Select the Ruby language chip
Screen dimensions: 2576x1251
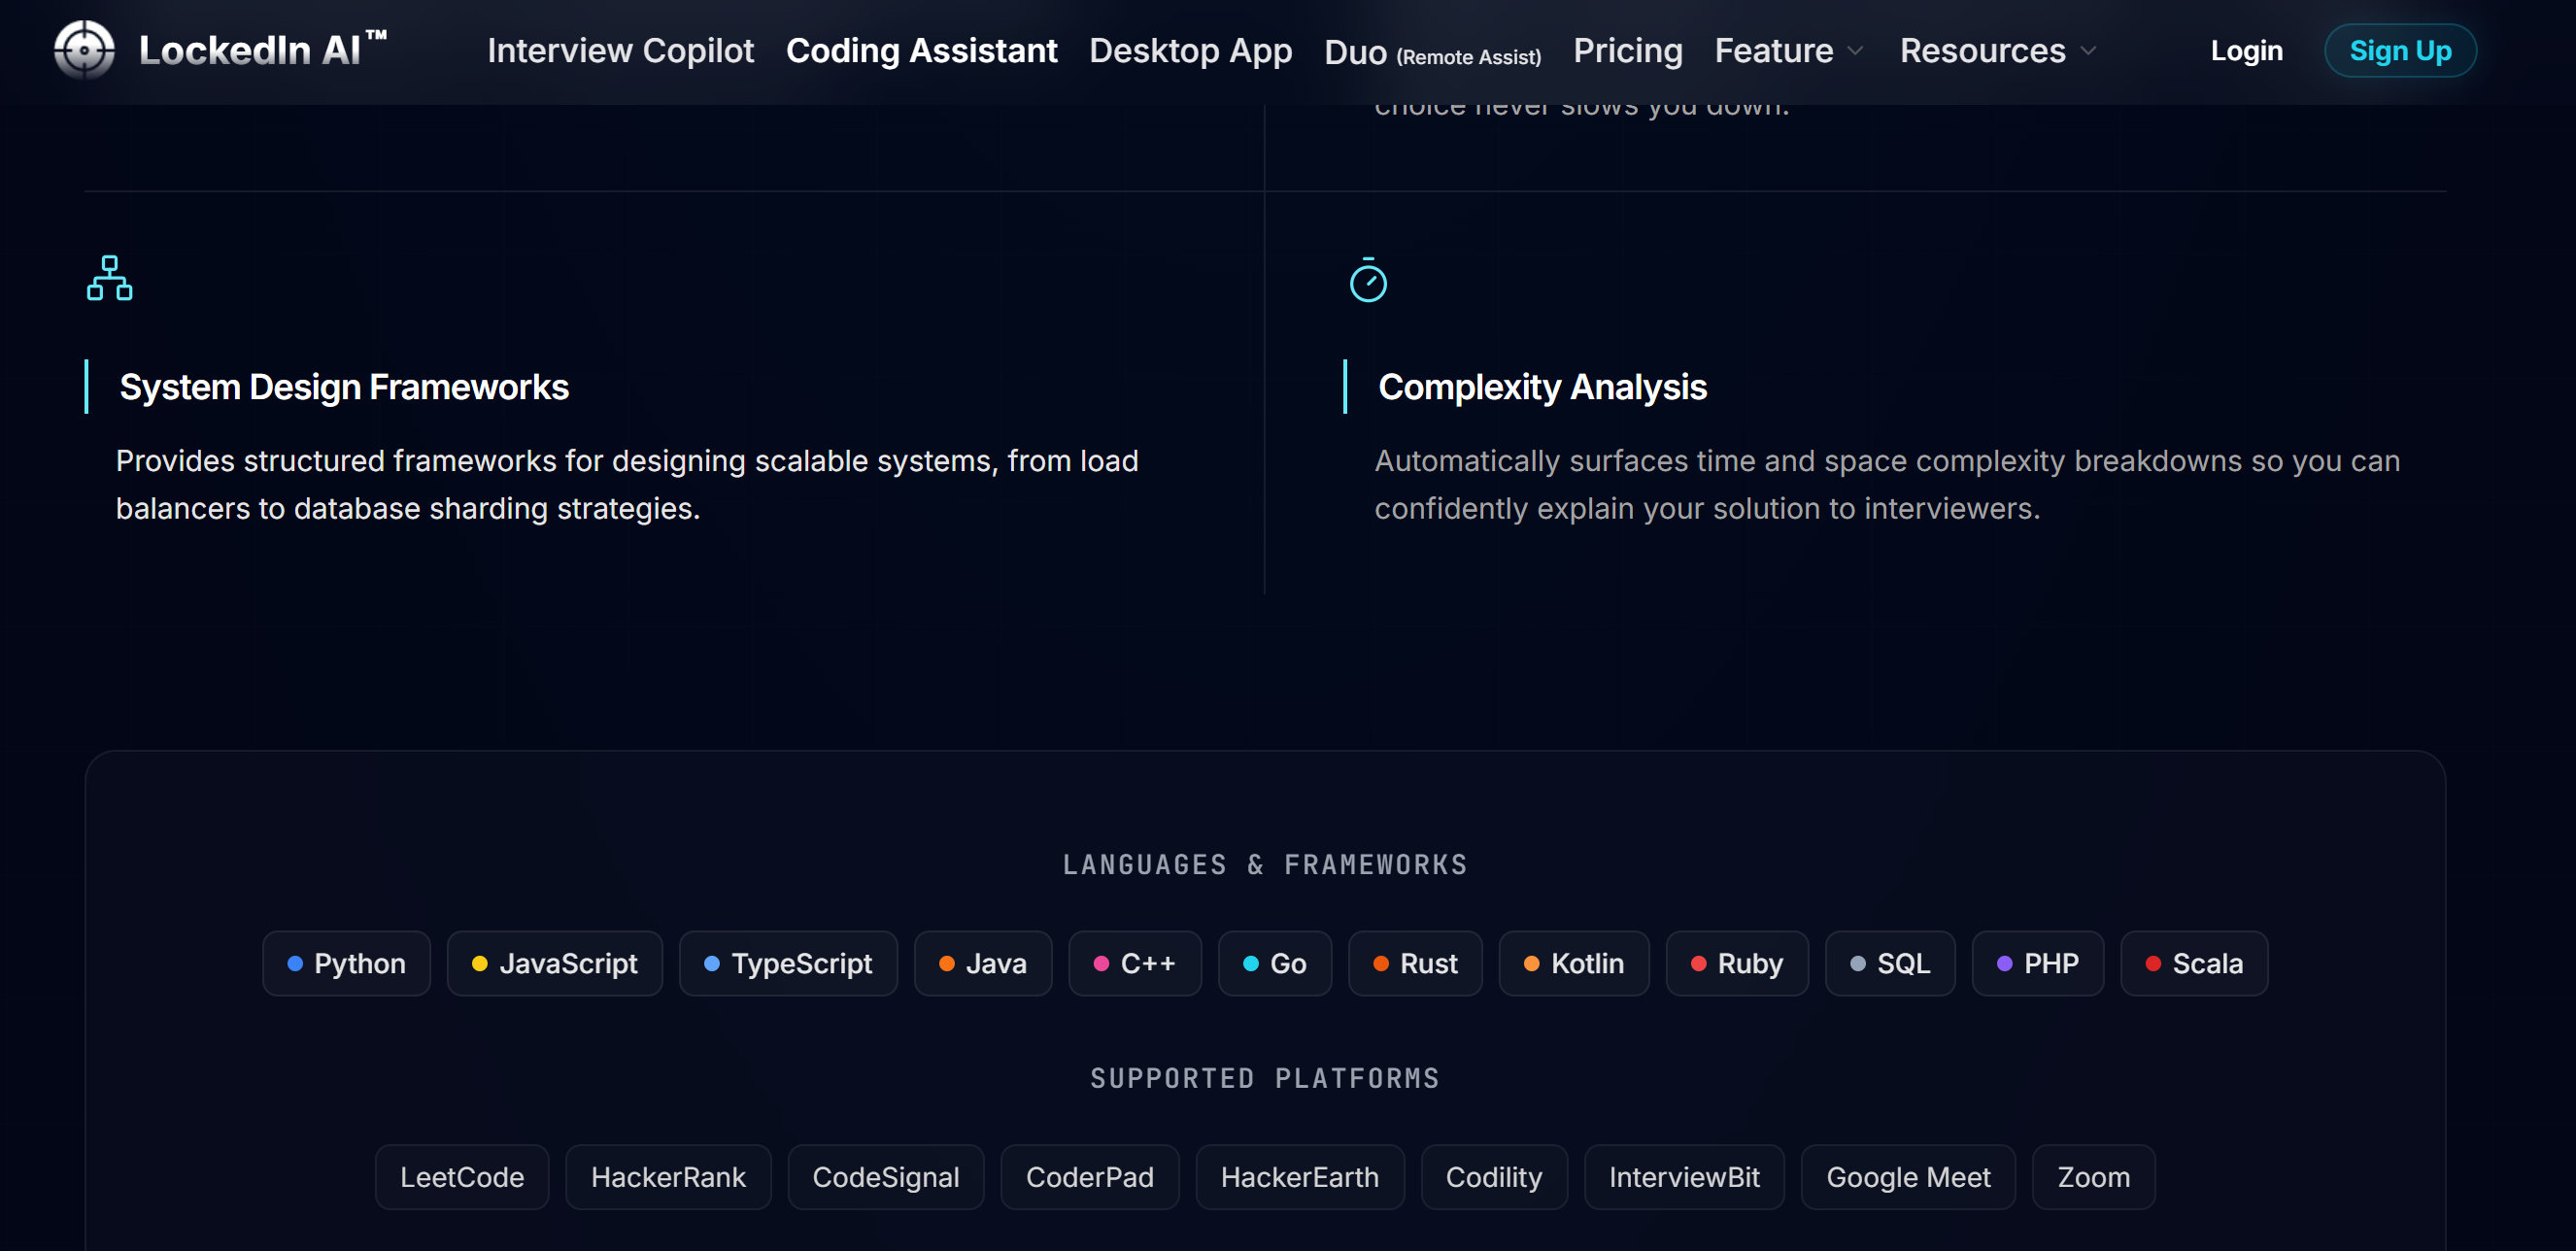point(1737,963)
